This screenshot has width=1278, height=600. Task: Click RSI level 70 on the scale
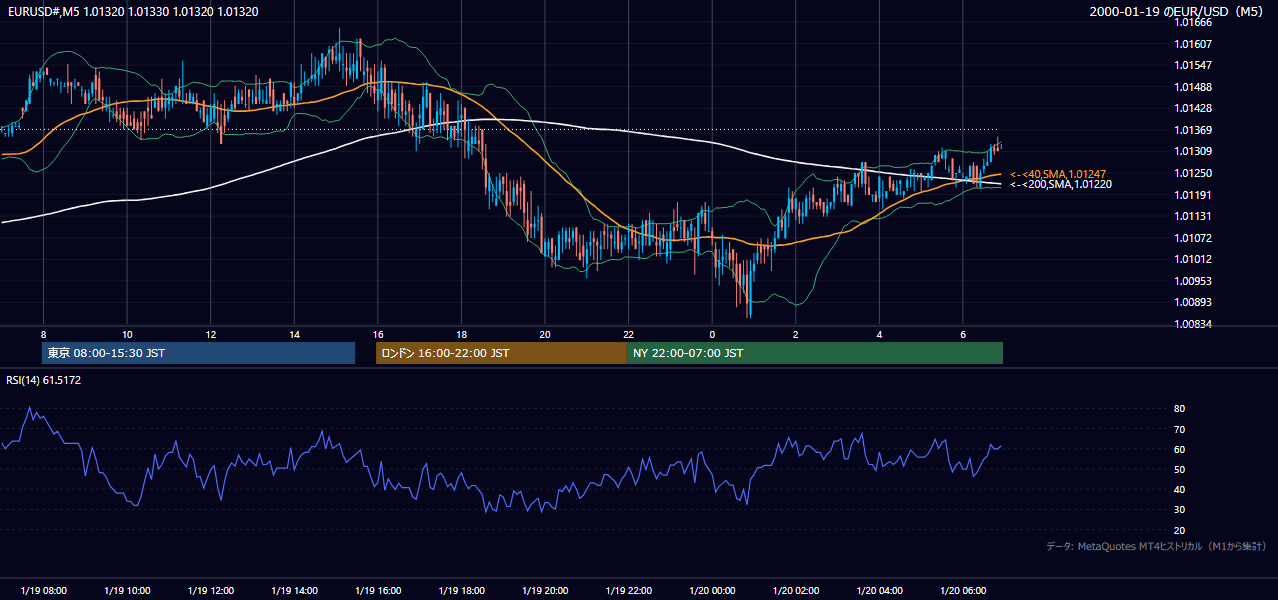pos(1180,429)
